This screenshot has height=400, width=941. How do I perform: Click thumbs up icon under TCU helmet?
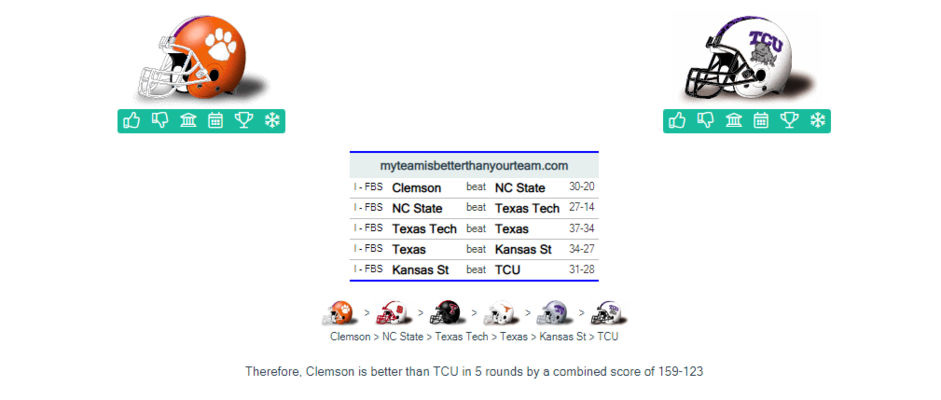pos(677,121)
